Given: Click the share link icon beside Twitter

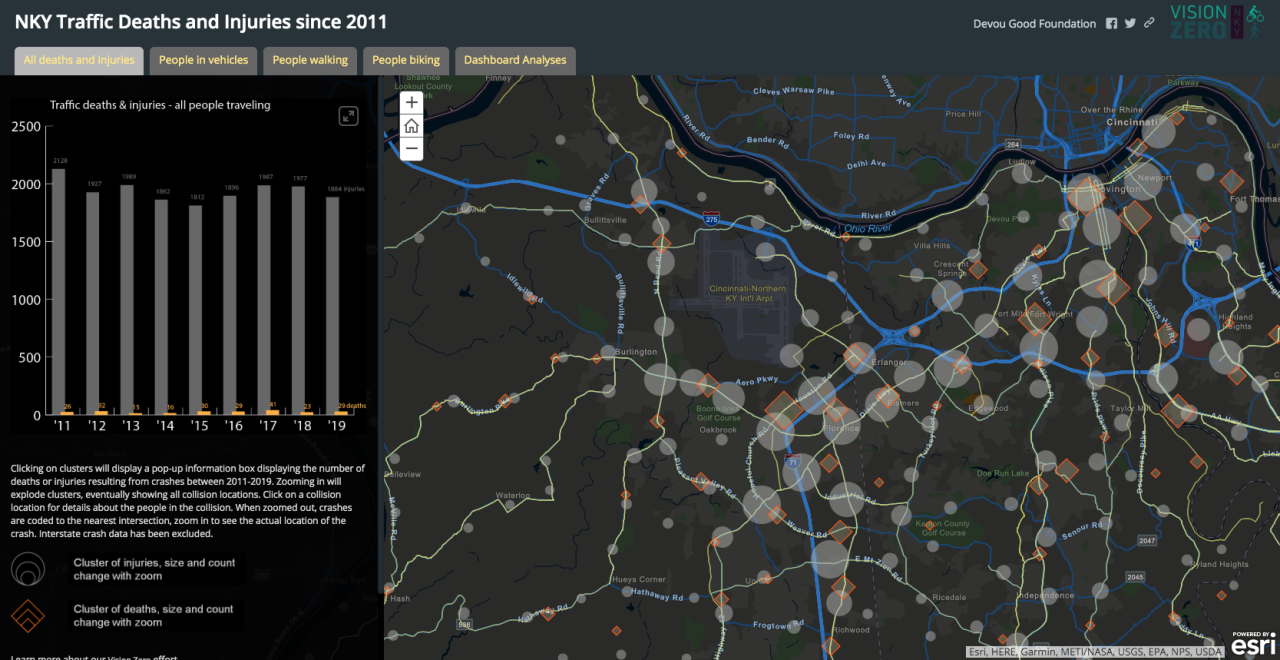Looking at the screenshot, I should (1148, 23).
